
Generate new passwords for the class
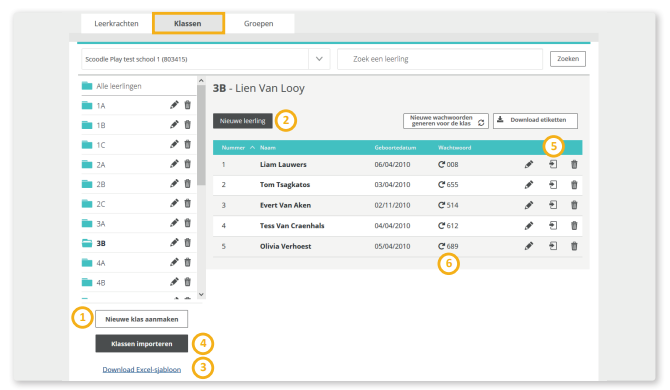pos(446,121)
